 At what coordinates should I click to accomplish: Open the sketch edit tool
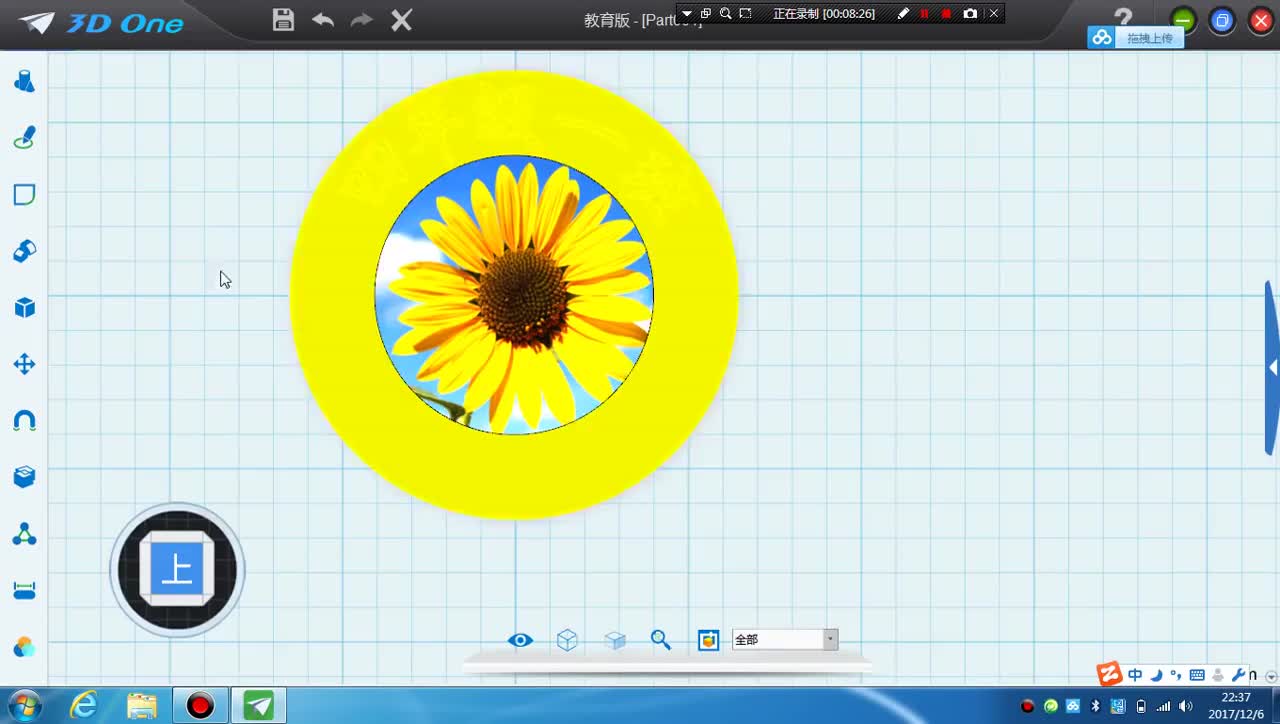(x=24, y=194)
